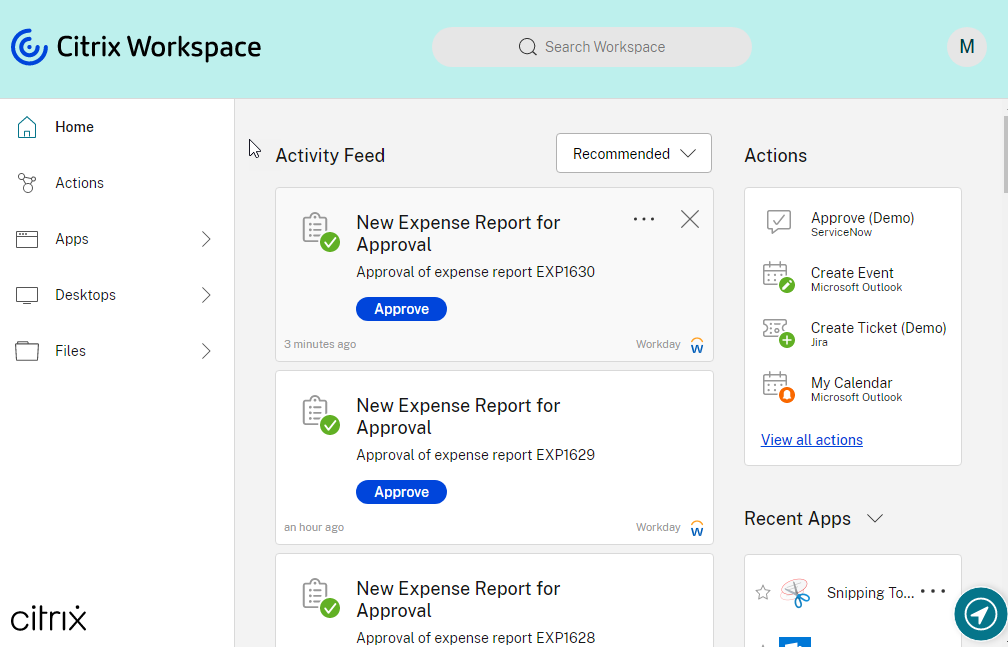Screen dimensions: 1008x647
Task: Collapse the Recent Apps section
Action: click(x=875, y=518)
